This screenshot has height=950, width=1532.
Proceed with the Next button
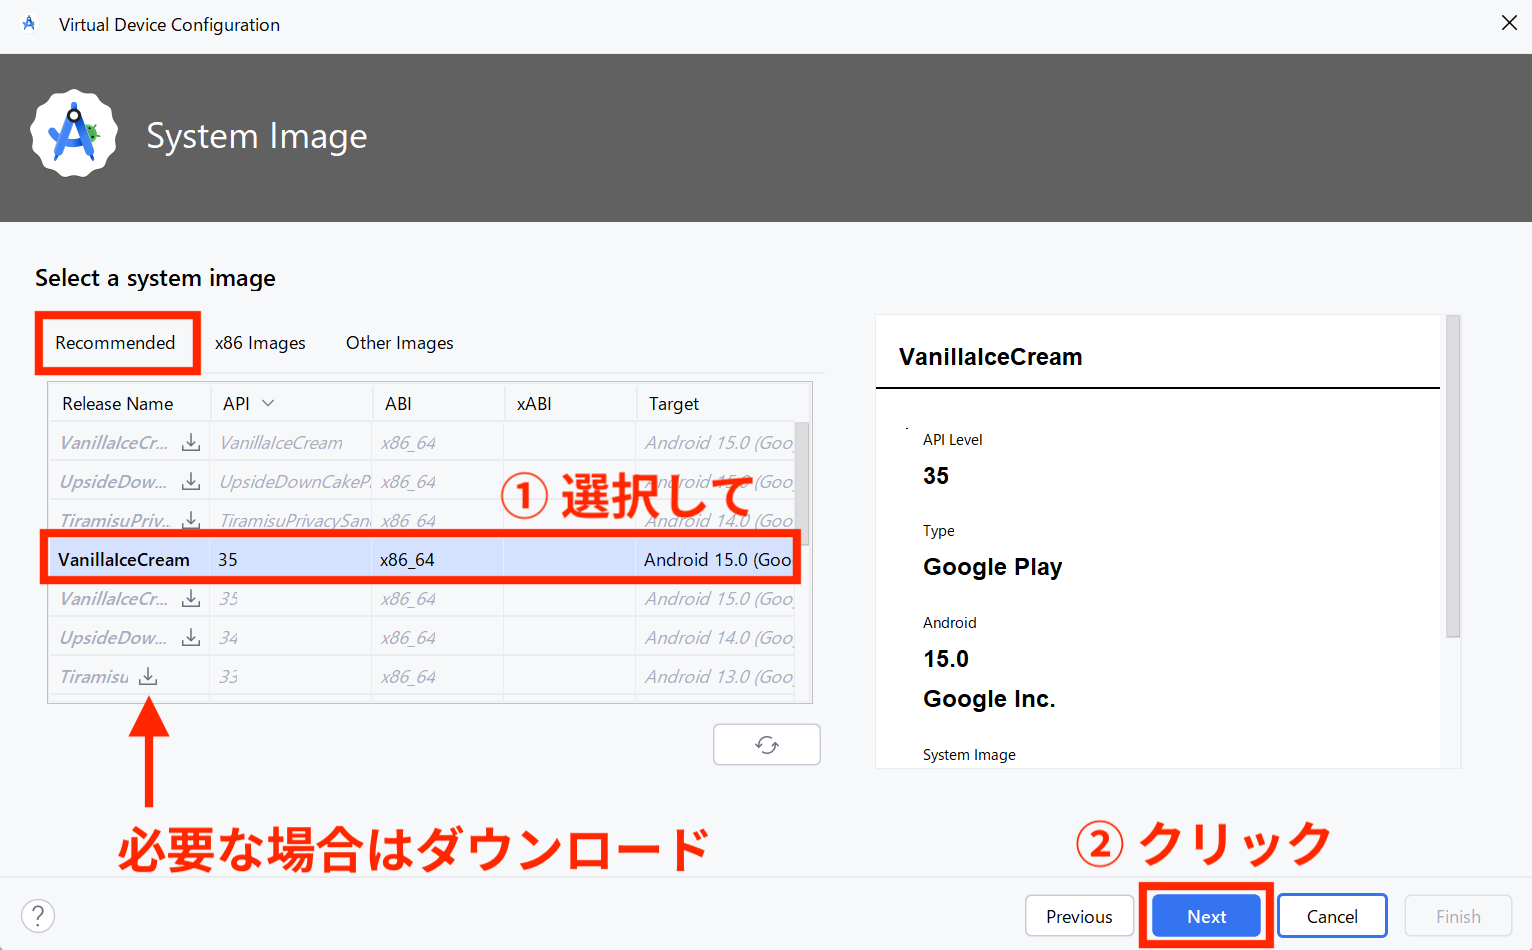[x=1206, y=916]
